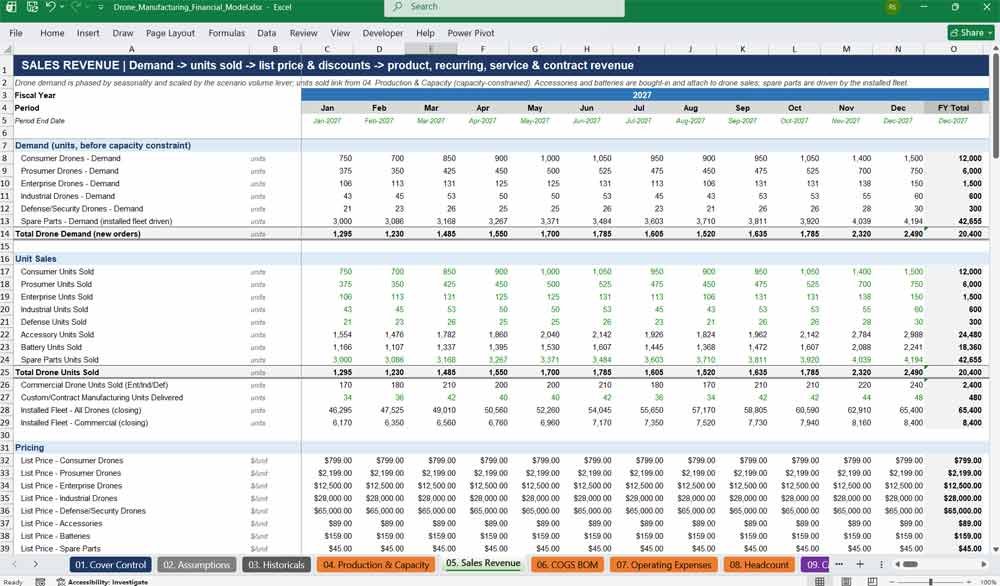Go to the Data ribbon tab
This screenshot has height=586, width=1000.
point(267,33)
